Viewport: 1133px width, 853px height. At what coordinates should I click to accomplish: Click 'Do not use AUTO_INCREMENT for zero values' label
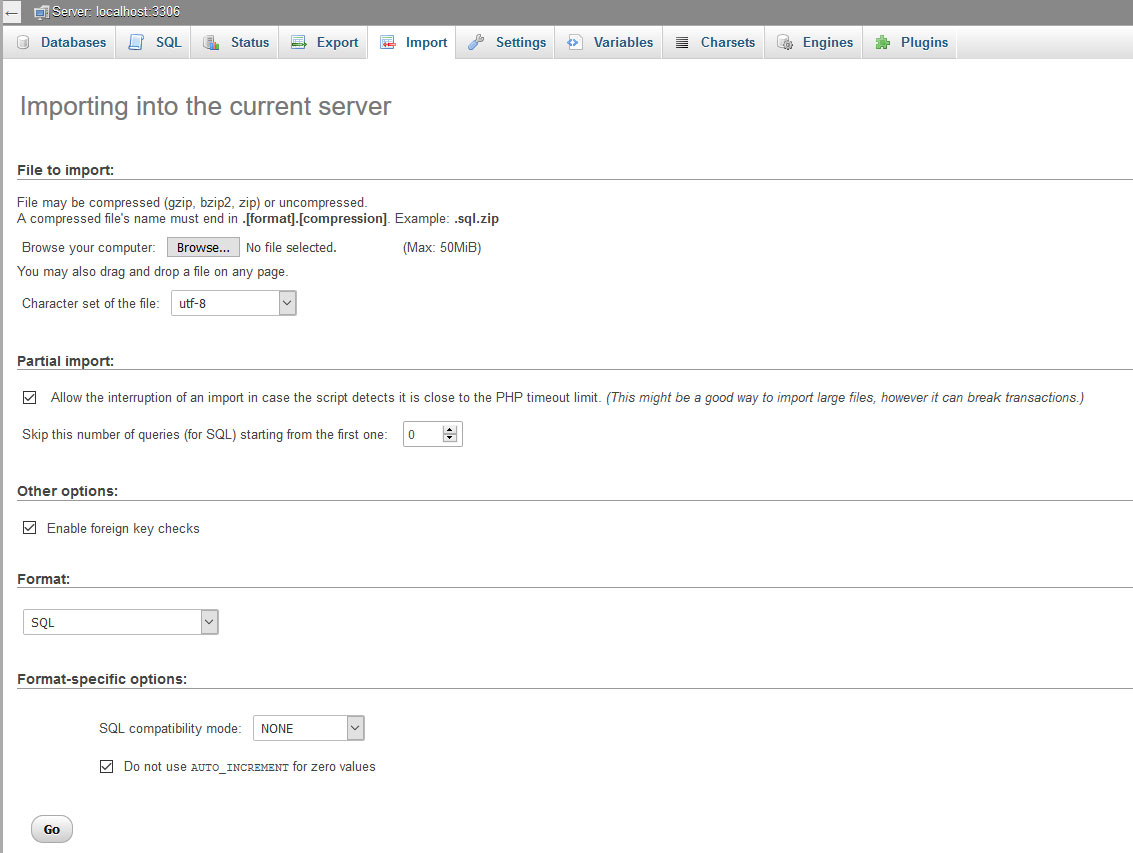click(x=249, y=767)
